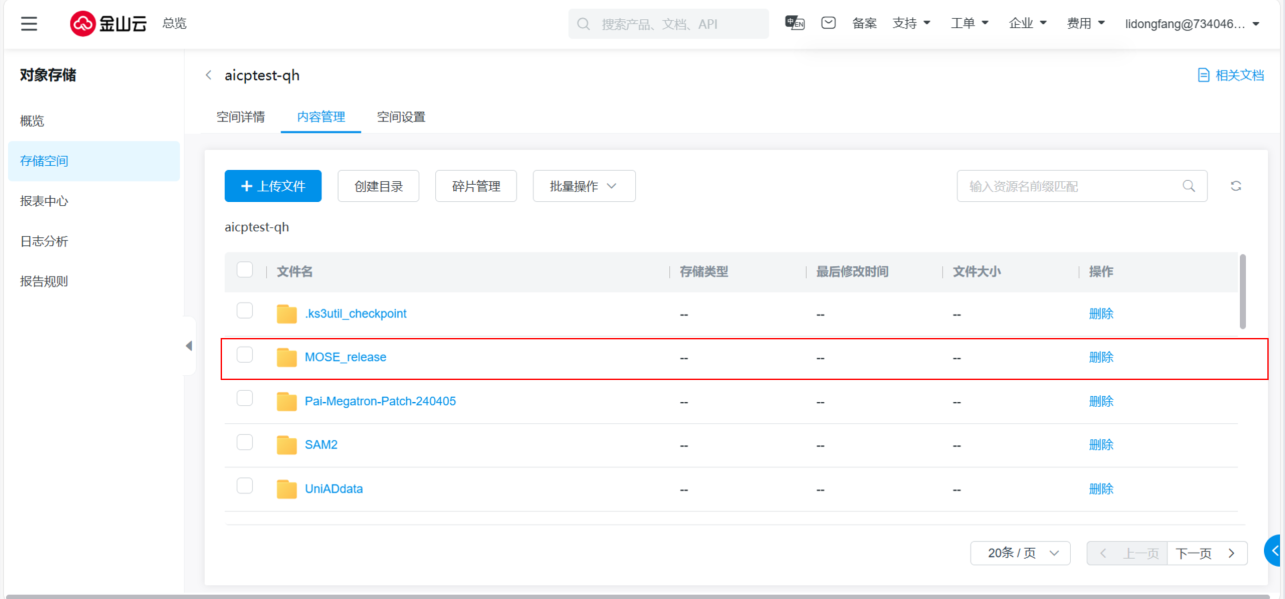Click the refresh list icon

tap(1236, 186)
